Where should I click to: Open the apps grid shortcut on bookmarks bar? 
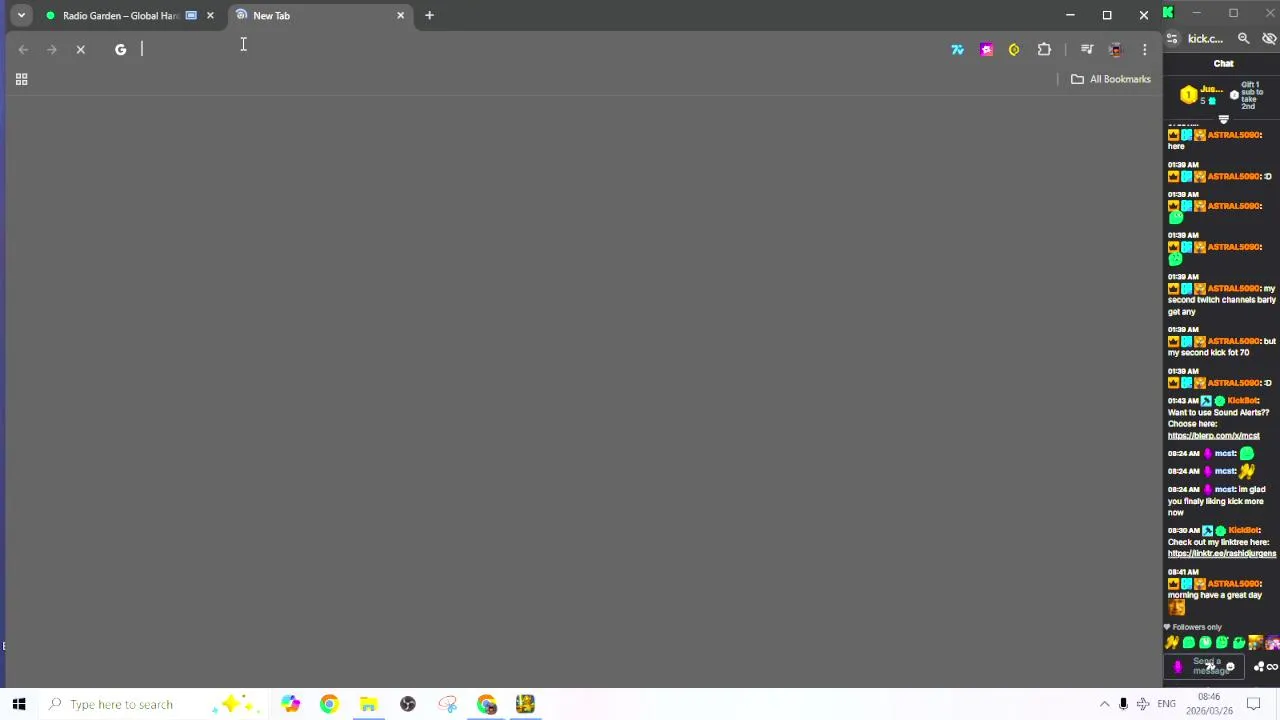[x=21, y=79]
